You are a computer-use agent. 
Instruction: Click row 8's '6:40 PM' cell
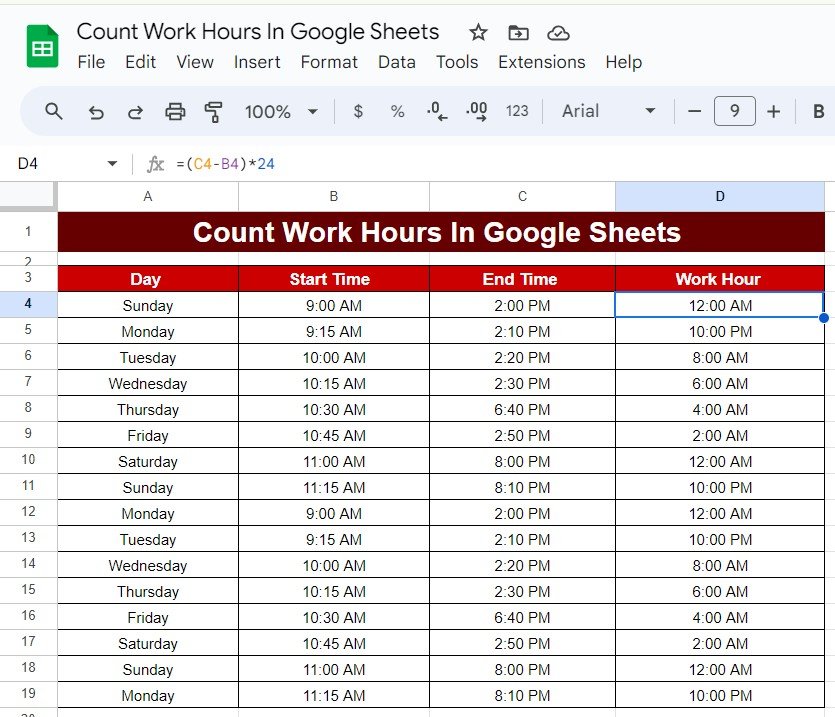[x=522, y=409]
